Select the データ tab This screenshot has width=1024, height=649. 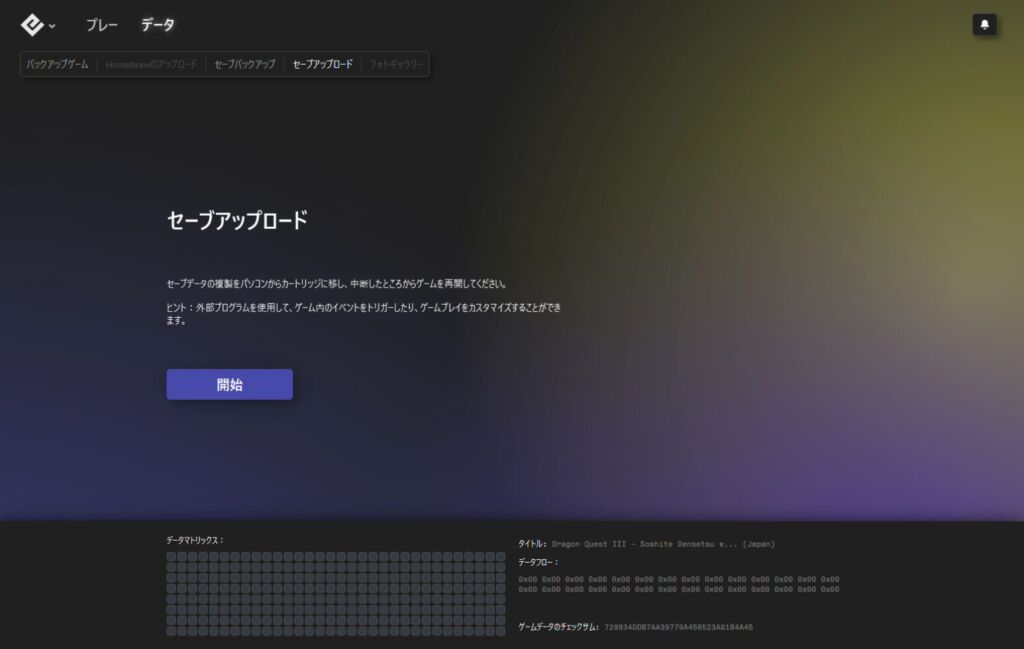coord(157,25)
